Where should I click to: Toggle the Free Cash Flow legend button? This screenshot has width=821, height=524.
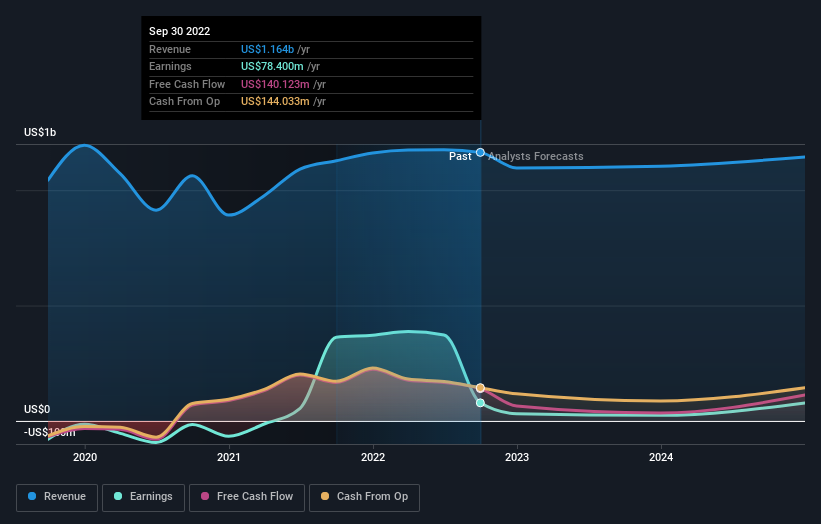click(247, 497)
